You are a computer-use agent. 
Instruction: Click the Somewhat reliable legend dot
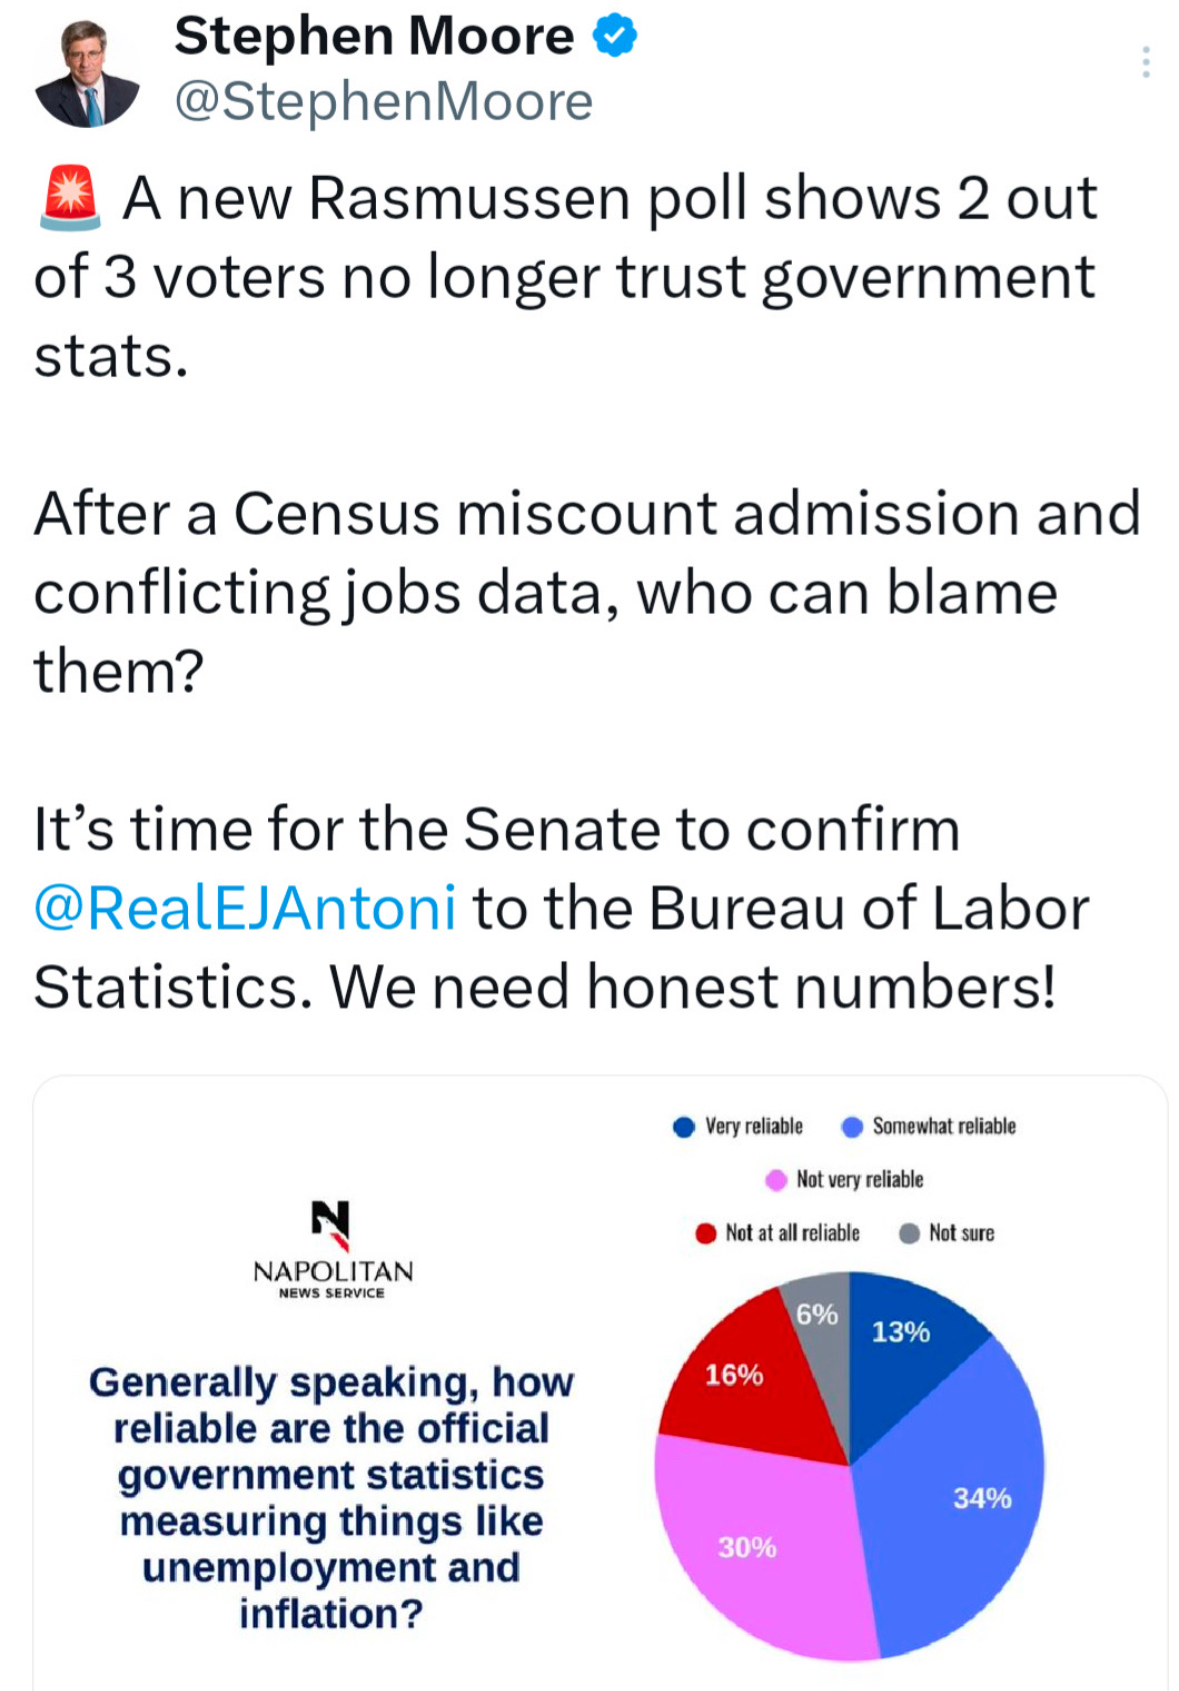pyautogui.click(x=852, y=1127)
